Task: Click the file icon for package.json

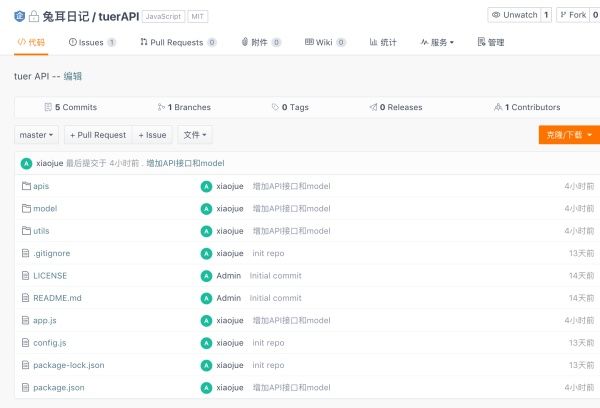Action: pos(25,387)
